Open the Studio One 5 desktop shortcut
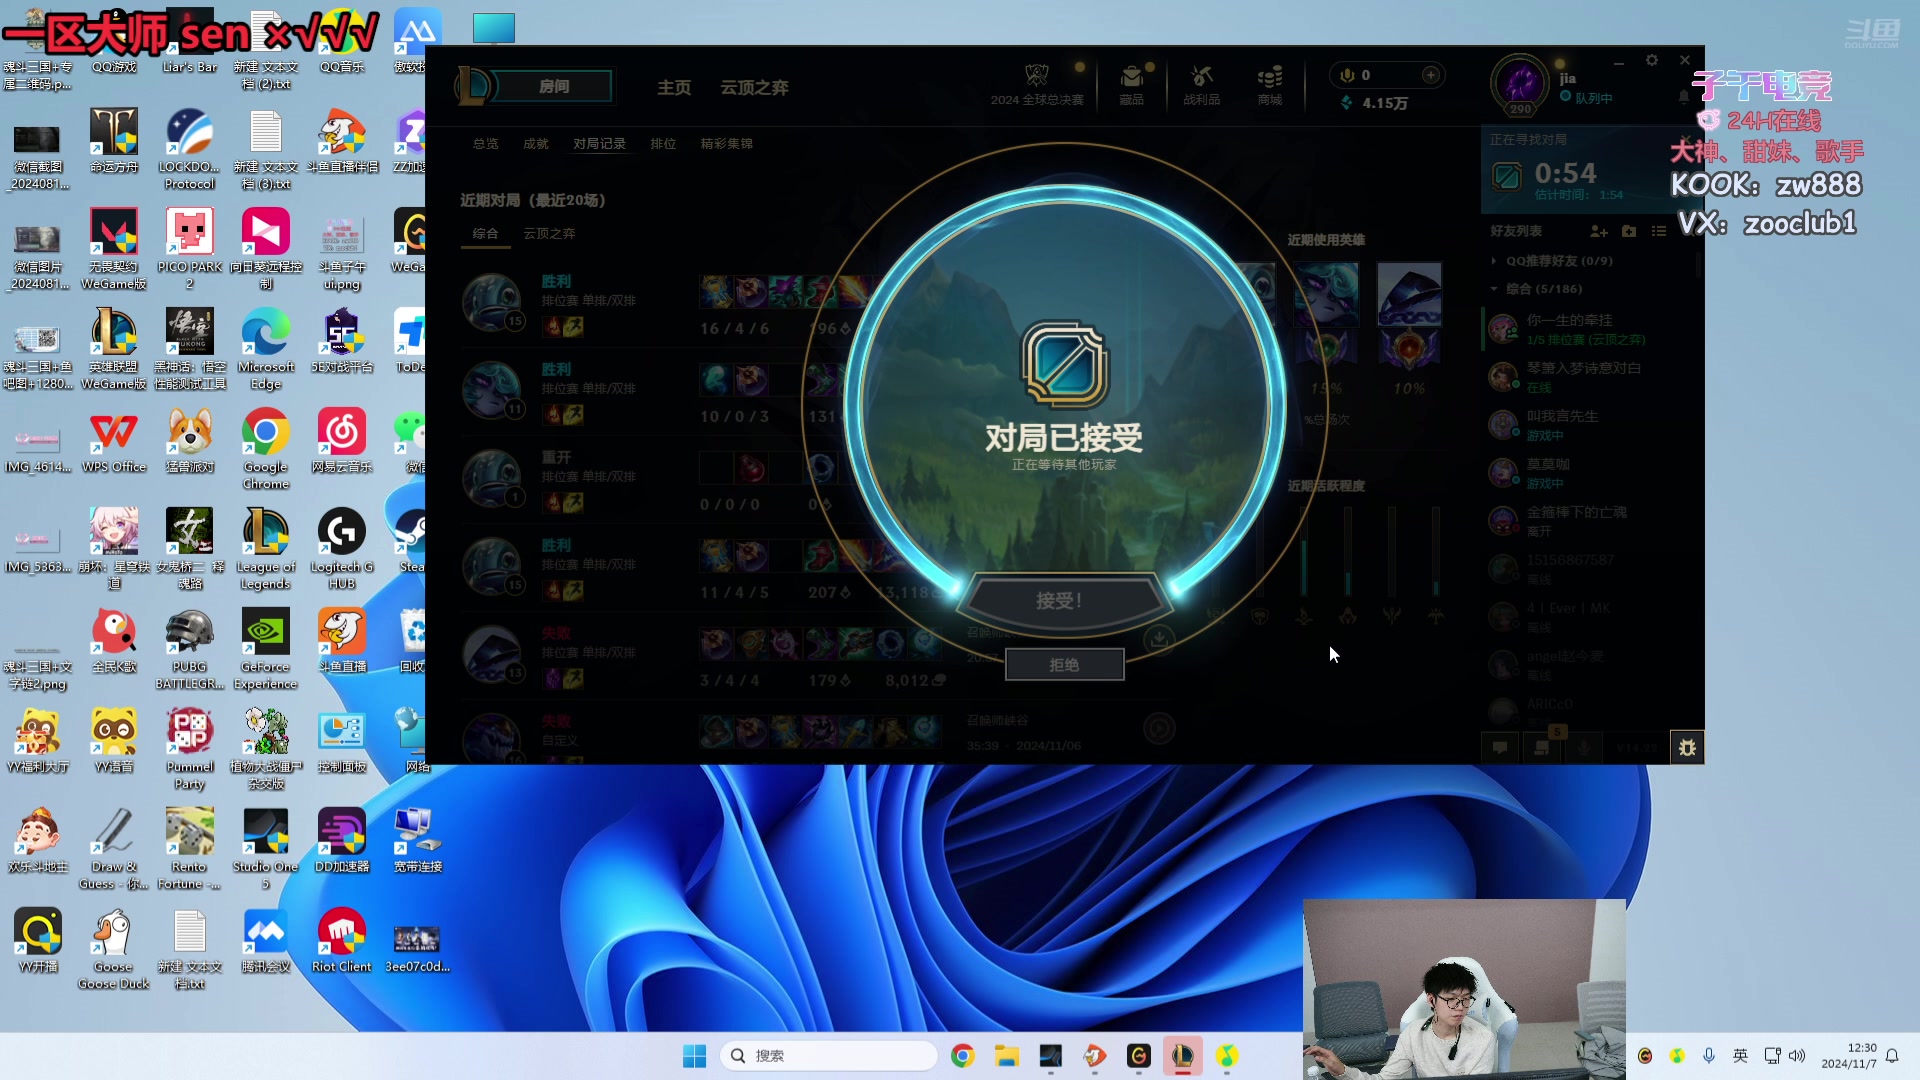Image resolution: width=1920 pixels, height=1080 pixels. [x=265, y=848]
